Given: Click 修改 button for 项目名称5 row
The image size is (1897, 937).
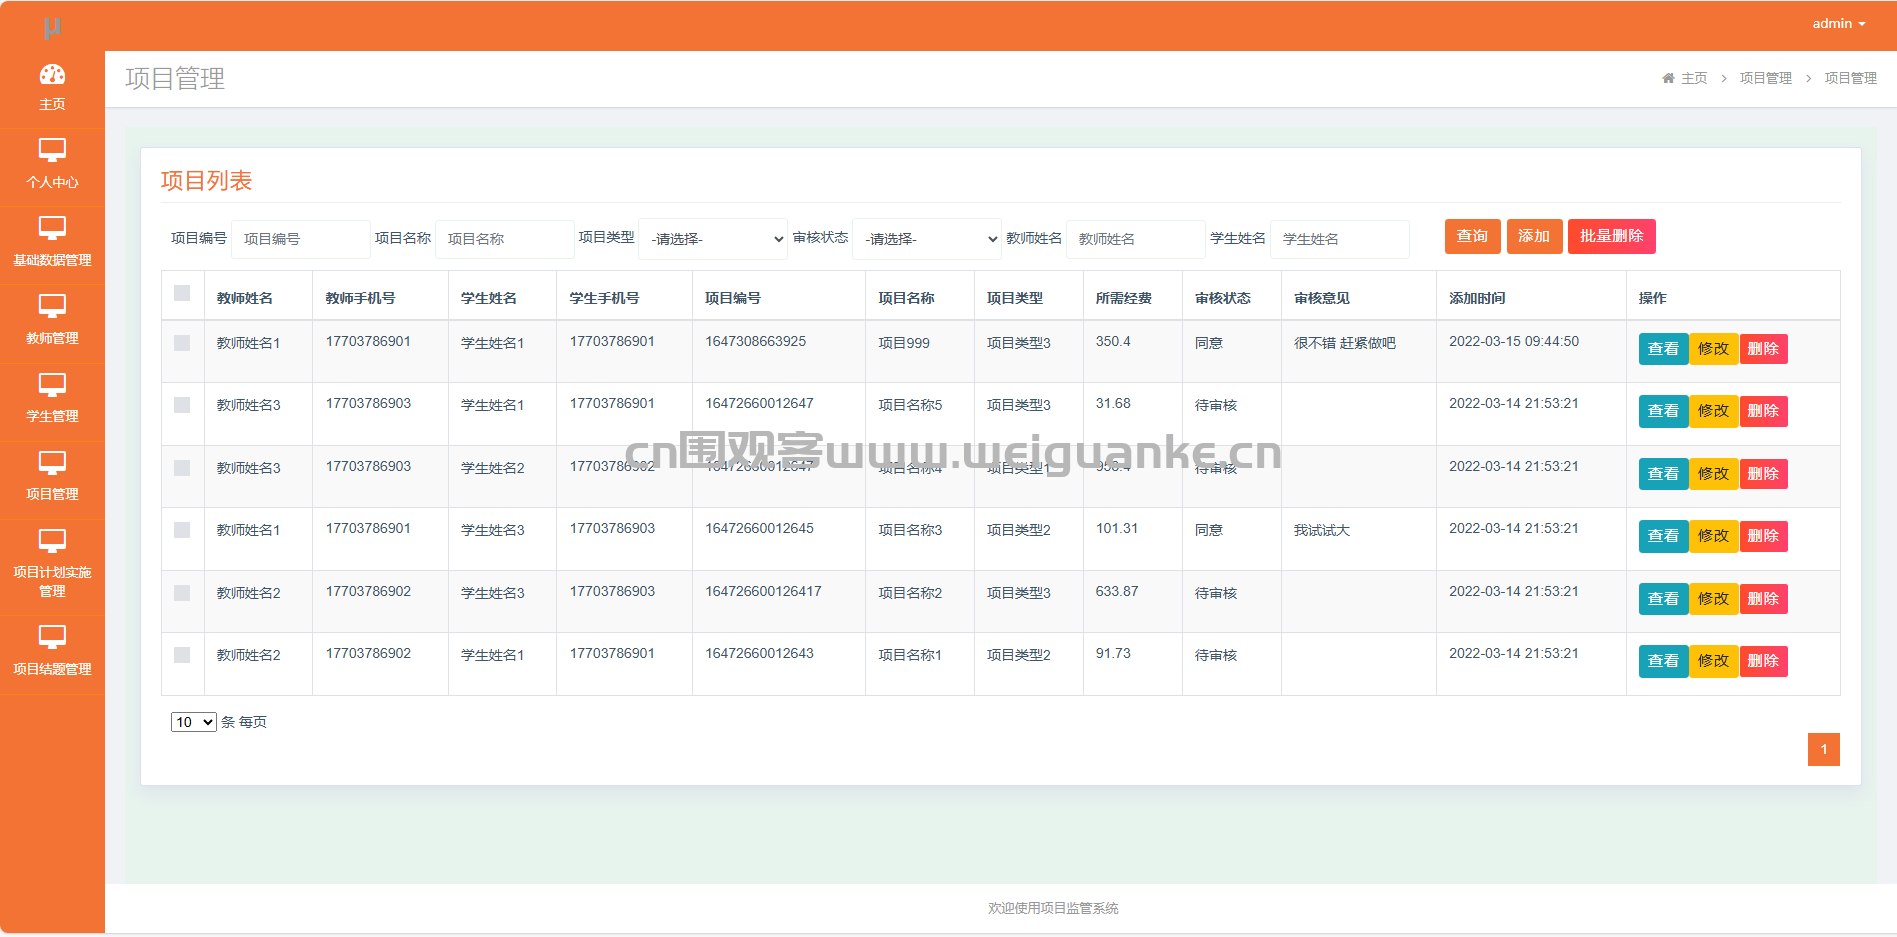Looking at the screenshot, I should click(x=1713, y=411).
